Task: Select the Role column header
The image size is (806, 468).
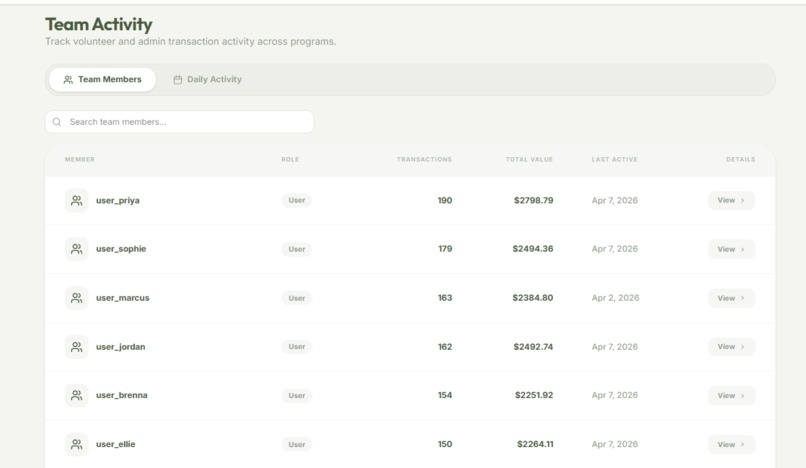Action: click(x=290, y=159)
